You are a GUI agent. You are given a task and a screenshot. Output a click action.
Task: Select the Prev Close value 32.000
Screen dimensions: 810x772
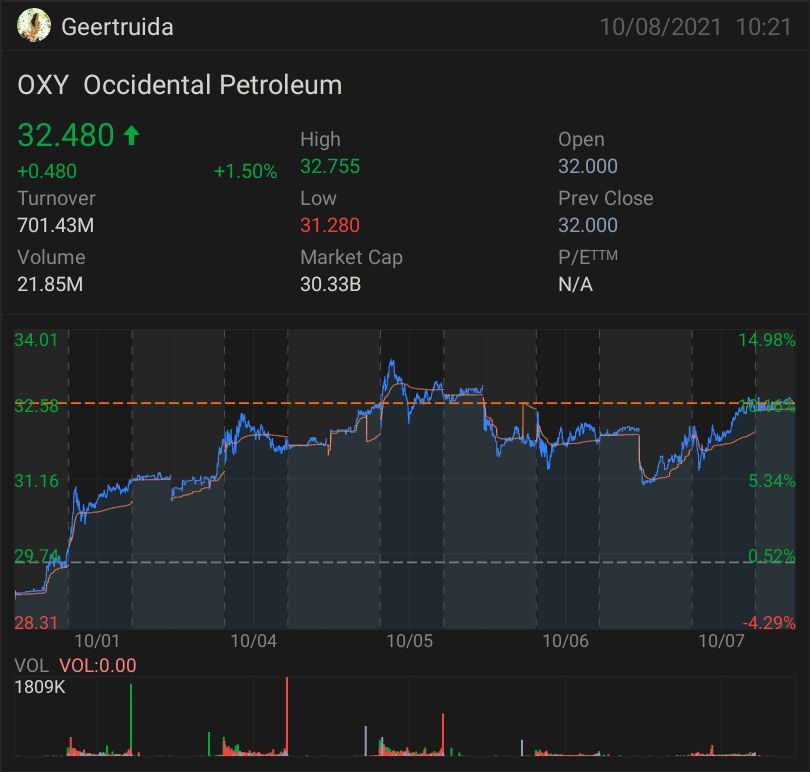pos(587,225)
